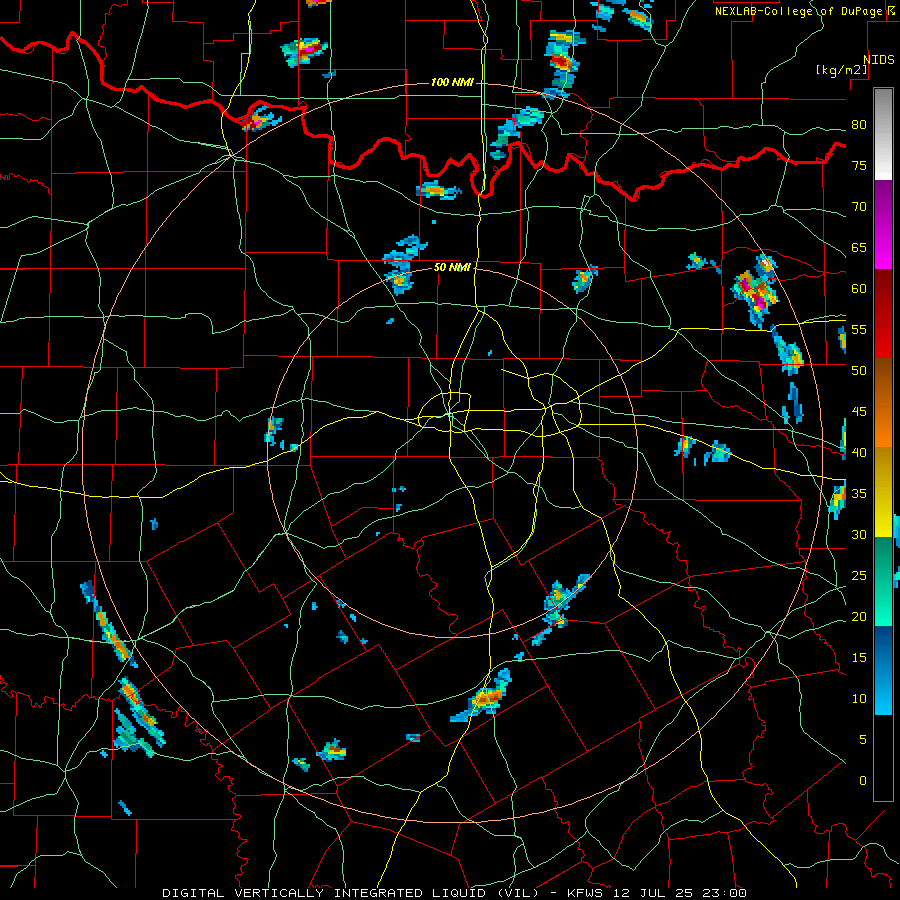This screenshot has width=900, height=900.
Task: Select the 70 value on the scale
Action: click(859, 207)
